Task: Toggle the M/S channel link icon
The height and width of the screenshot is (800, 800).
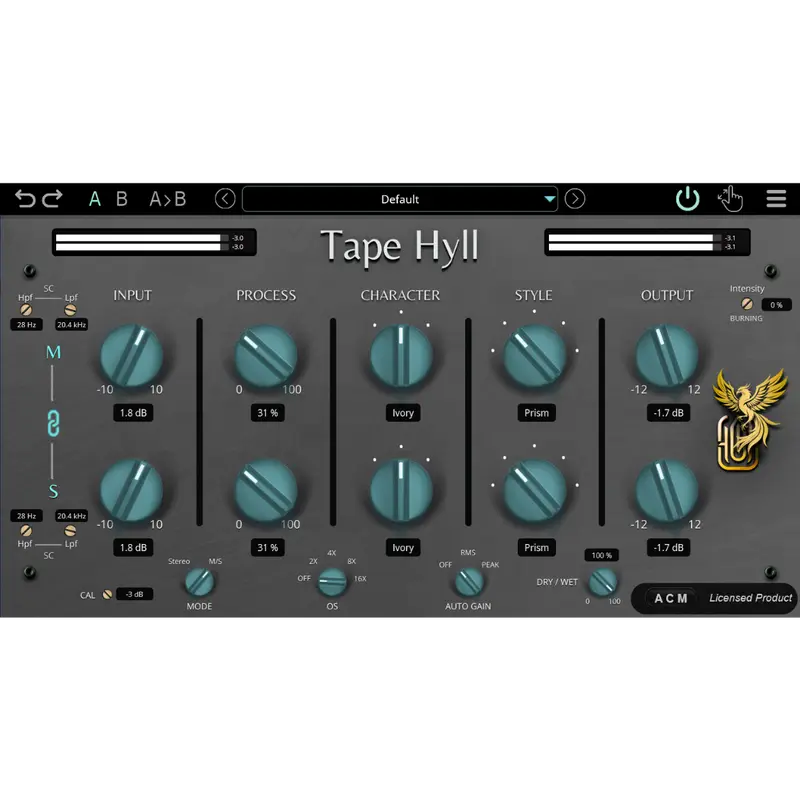Action: [54, 422]
